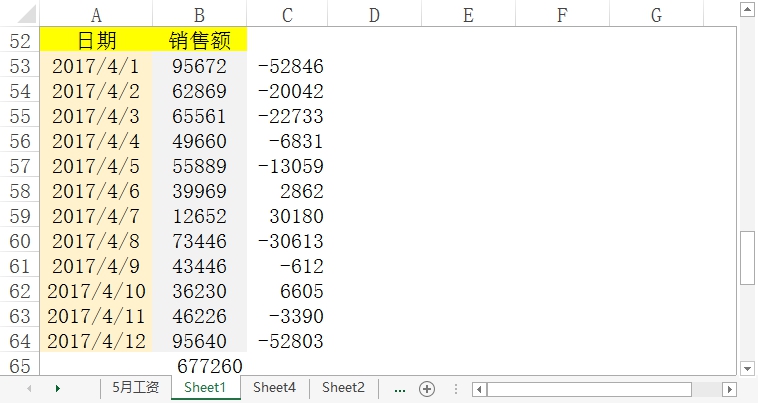The image size is (758, 403).
Task: Select sales cell 62869
Action: [x=200, y=90]
